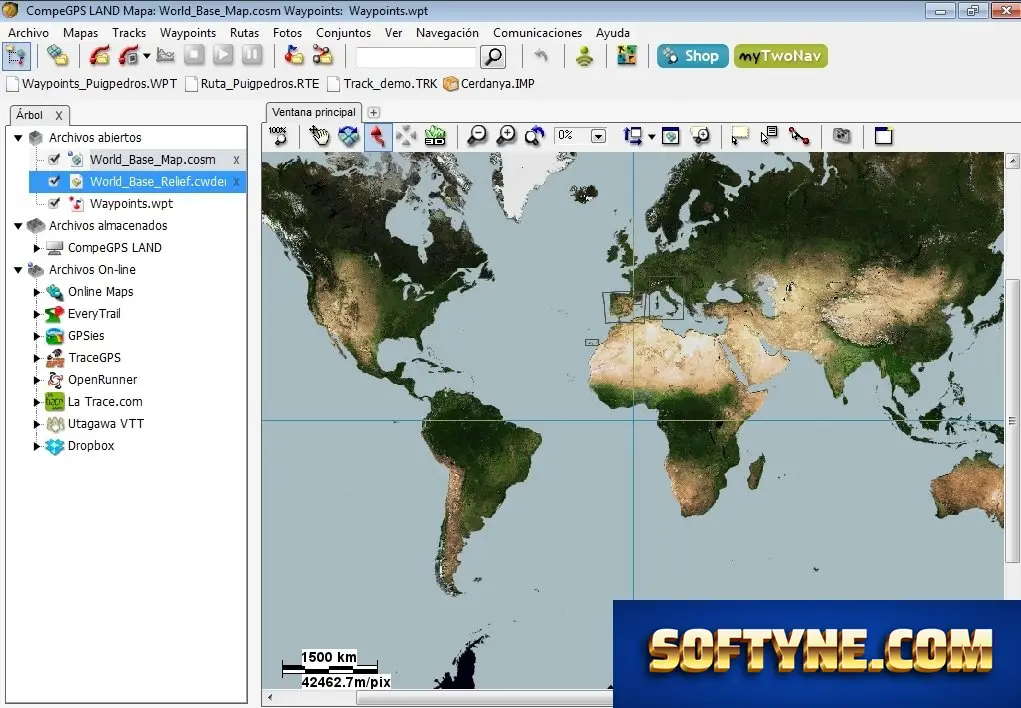Viewport: 1021px width, 708px height.
Task: Expand the Online Maps tree node
Action: tap(37, 292)
